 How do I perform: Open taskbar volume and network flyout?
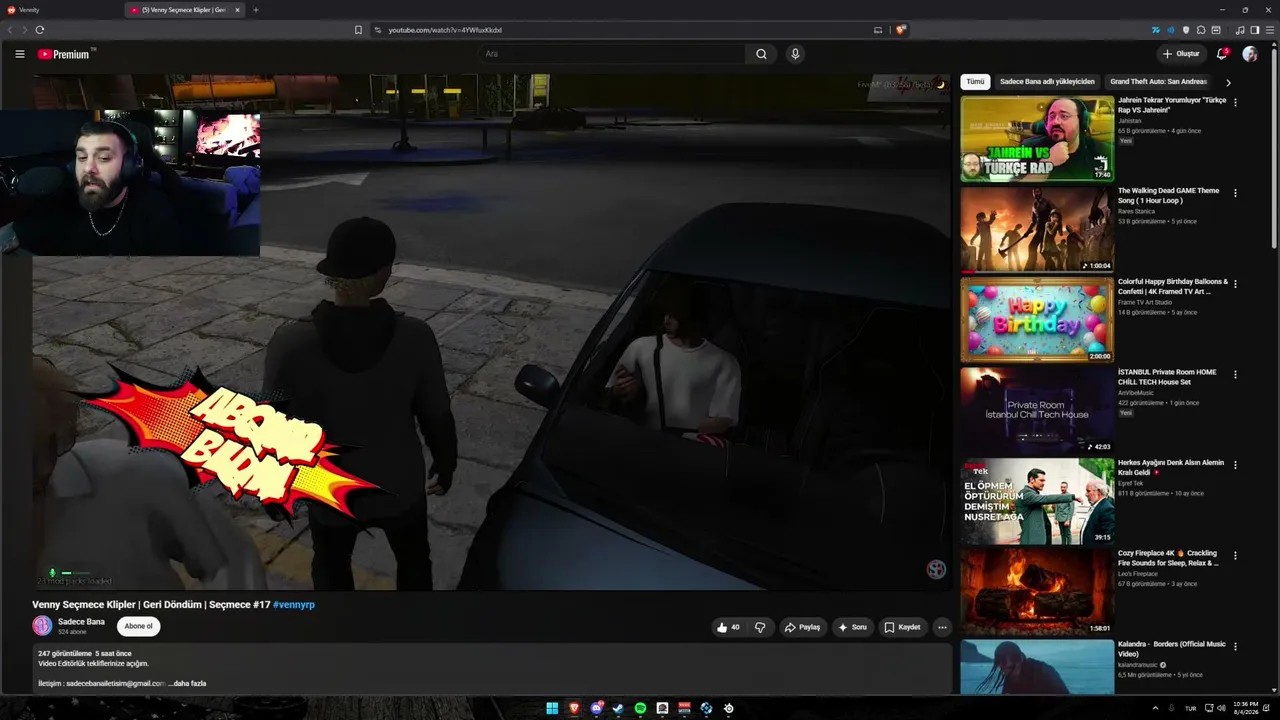(1214, 708)
